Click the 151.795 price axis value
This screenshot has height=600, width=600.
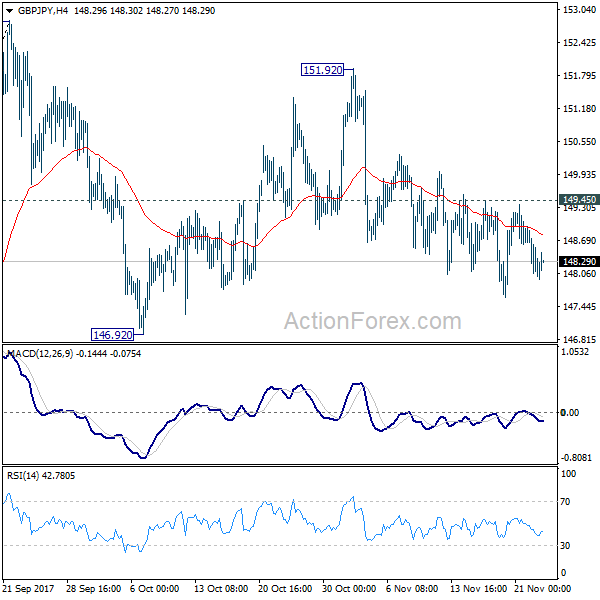tap(579, 76)
